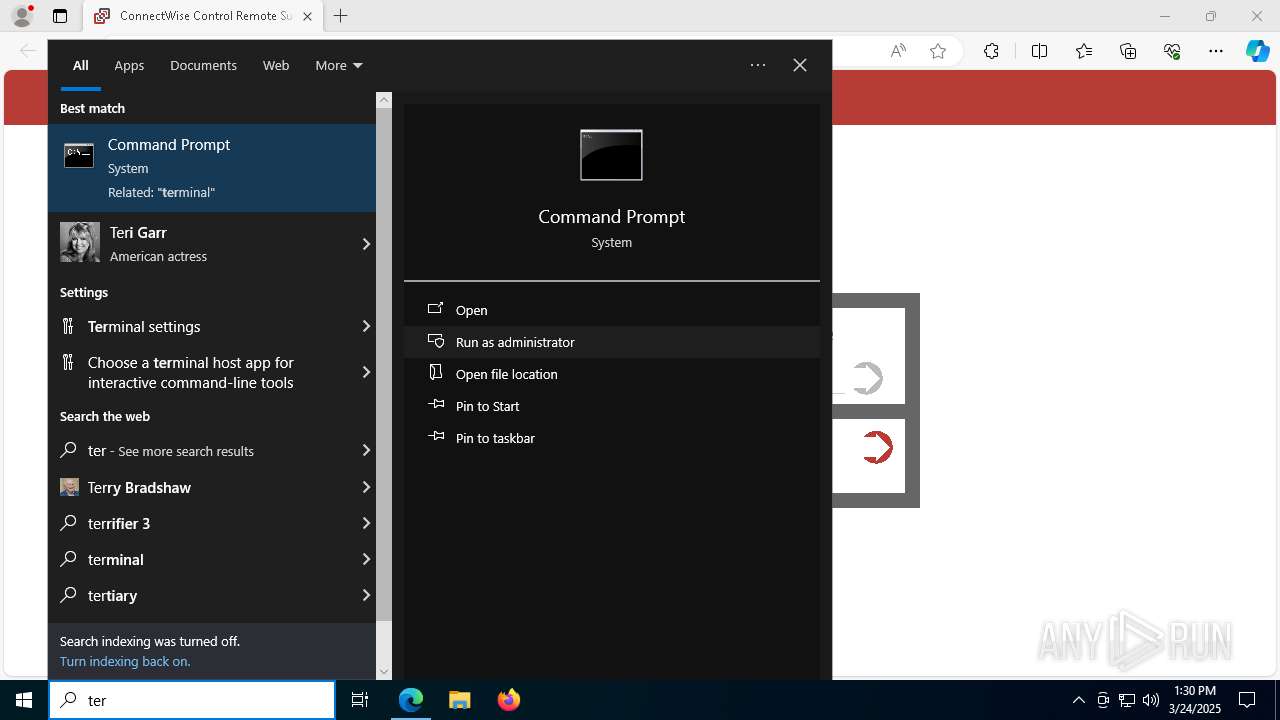Open Microsoft Edge from taskbar

[x=411, y=700]
